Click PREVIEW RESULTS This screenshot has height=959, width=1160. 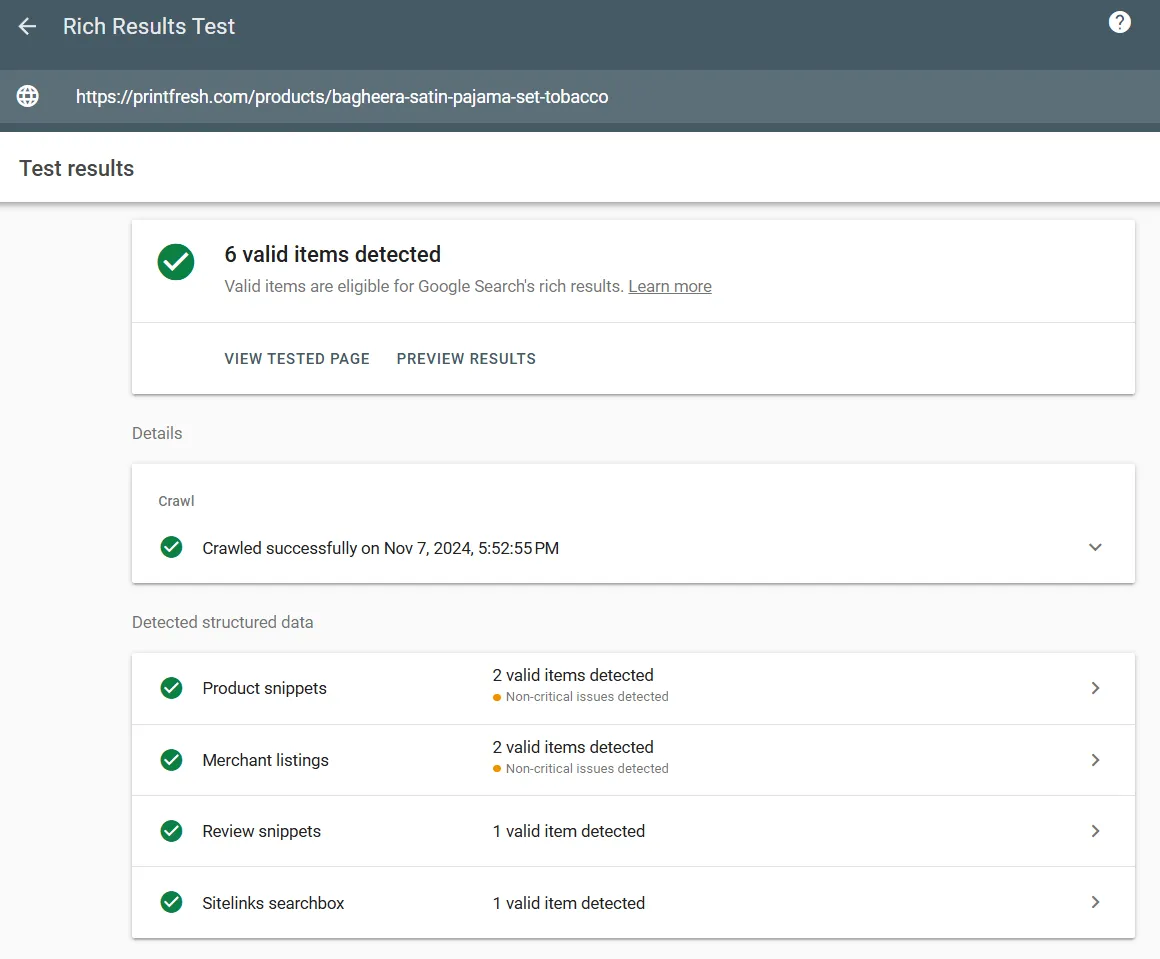(466, 358)
